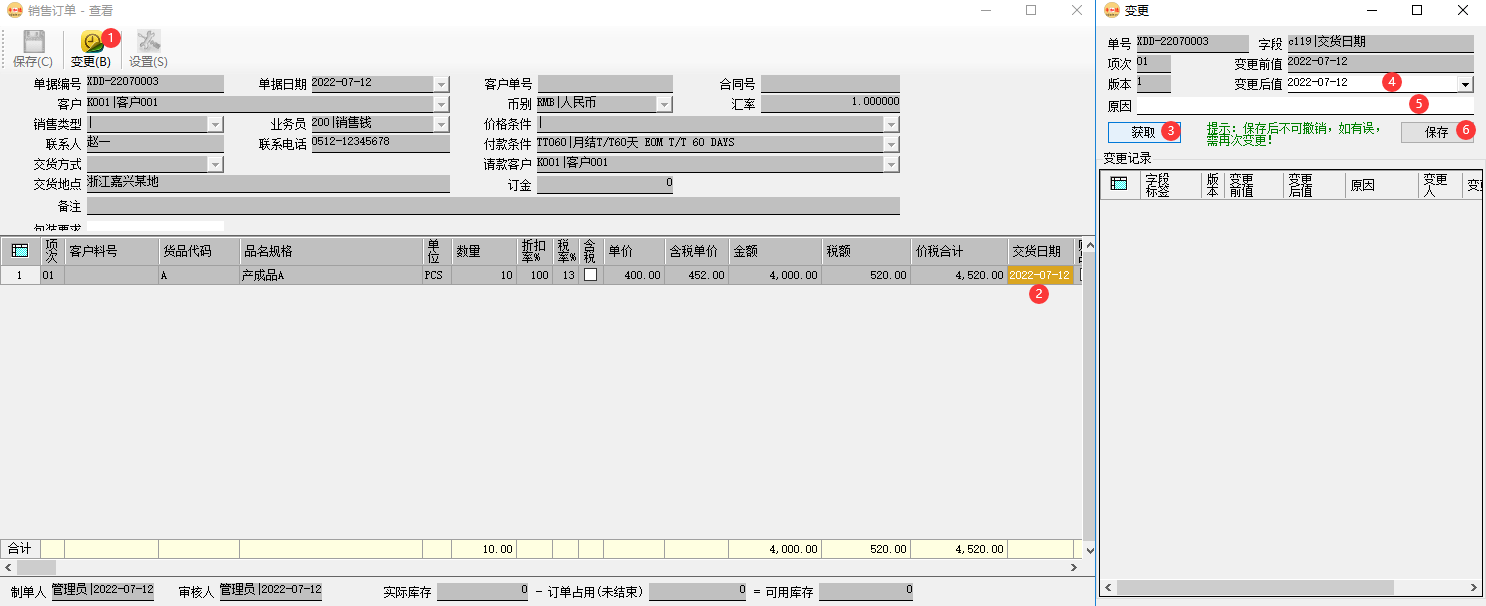Open the 单据日期 date dropdown
The height and width of the screenshot is (606, 1486).
tap(440, 83)
